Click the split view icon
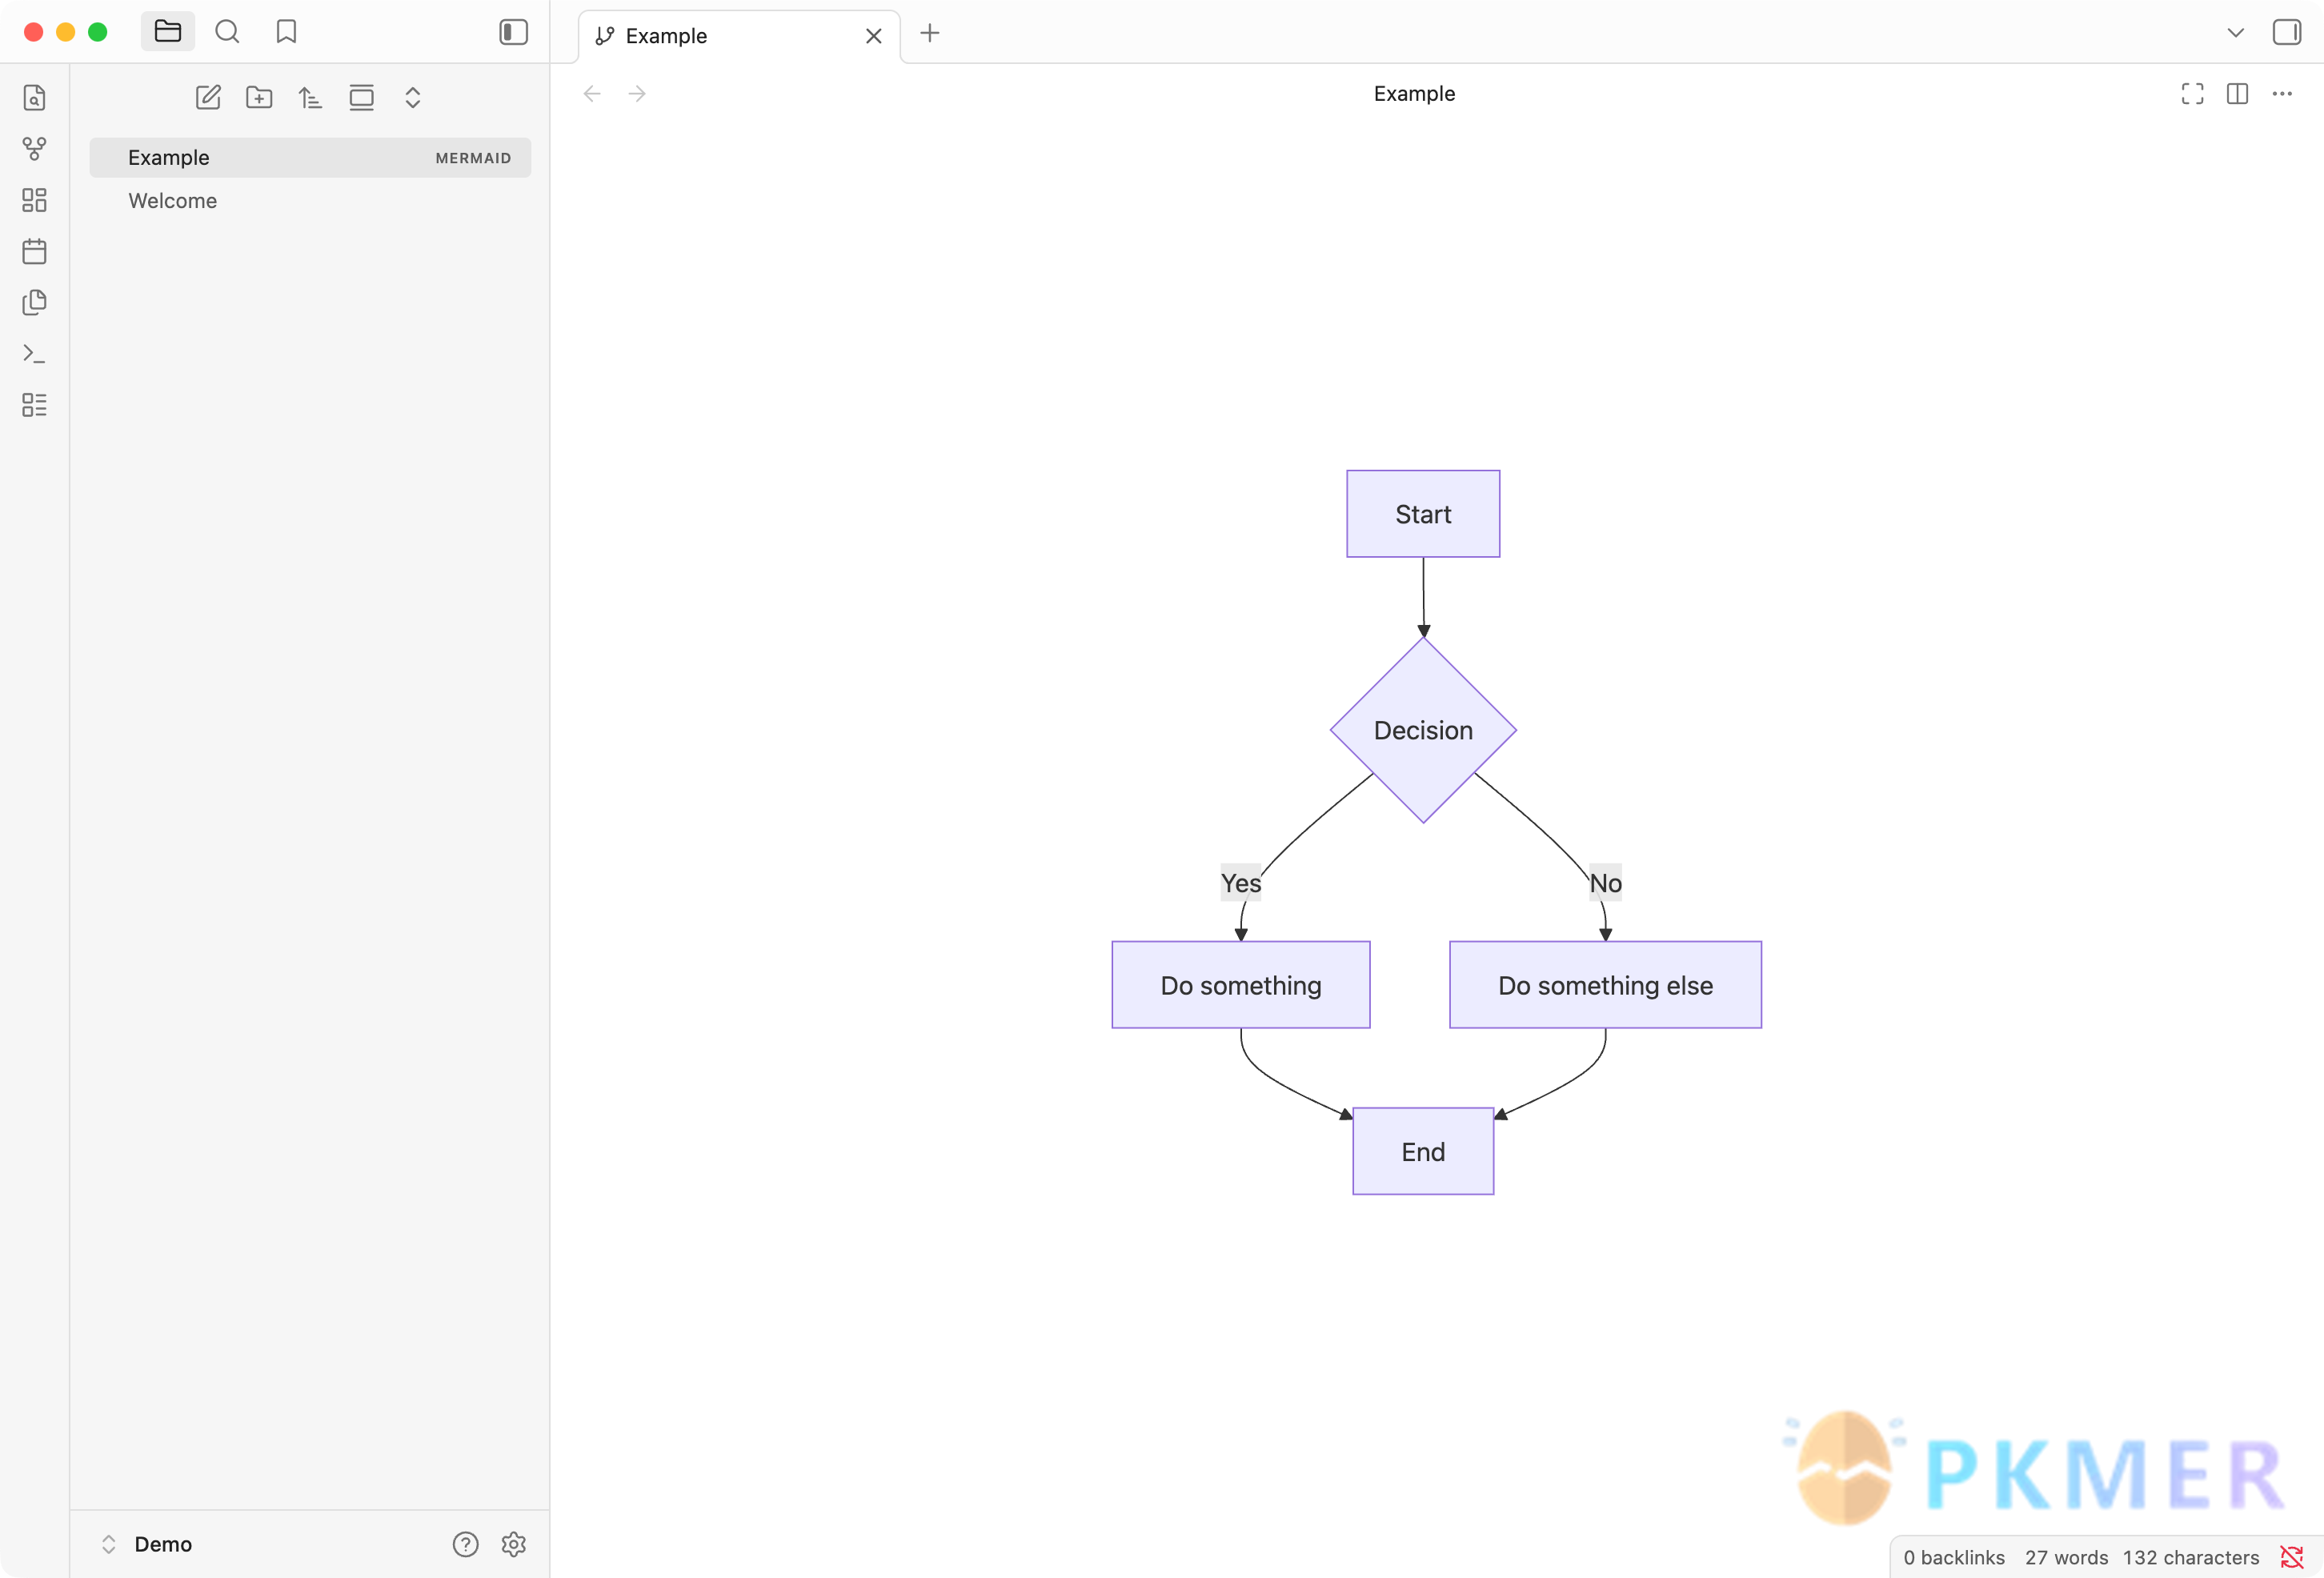The image size is (2324, 1578). tap(2237, 94)
